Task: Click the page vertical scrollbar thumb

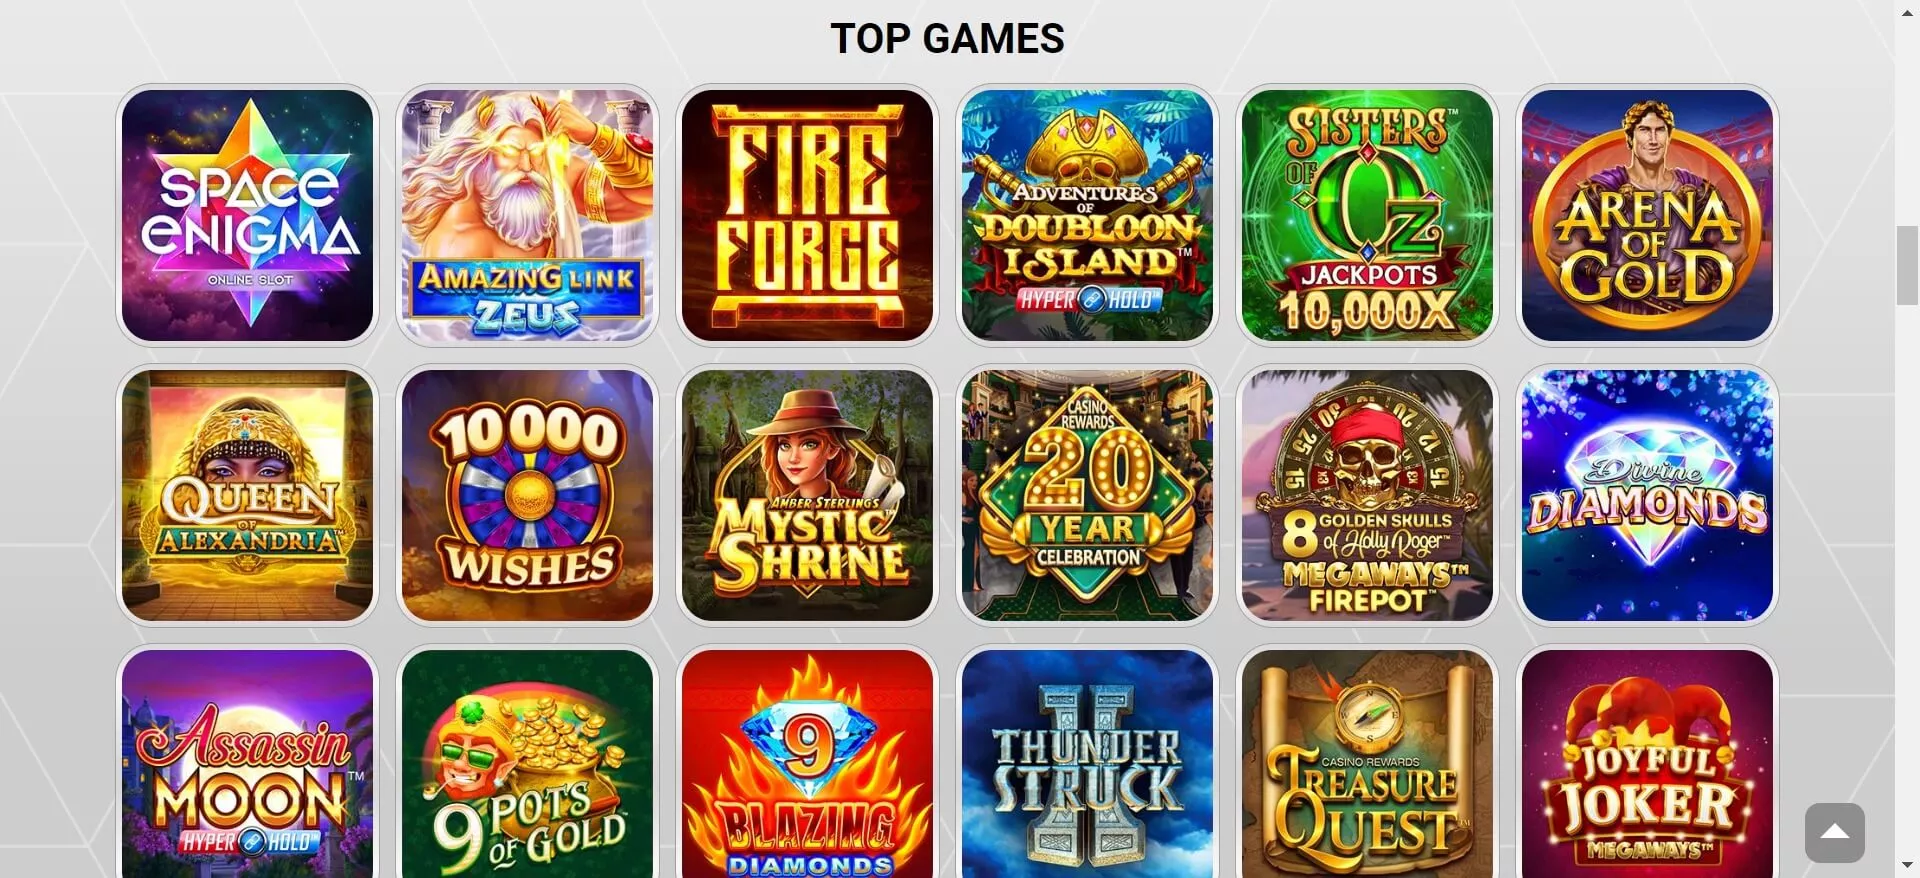Action: coord(1907,265)
